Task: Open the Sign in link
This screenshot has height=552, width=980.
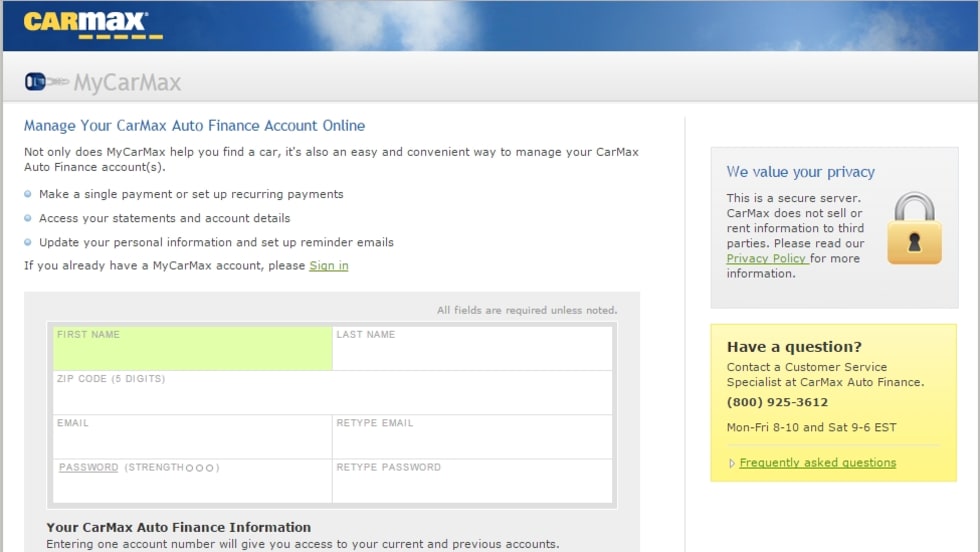Action: pos(329,266)
